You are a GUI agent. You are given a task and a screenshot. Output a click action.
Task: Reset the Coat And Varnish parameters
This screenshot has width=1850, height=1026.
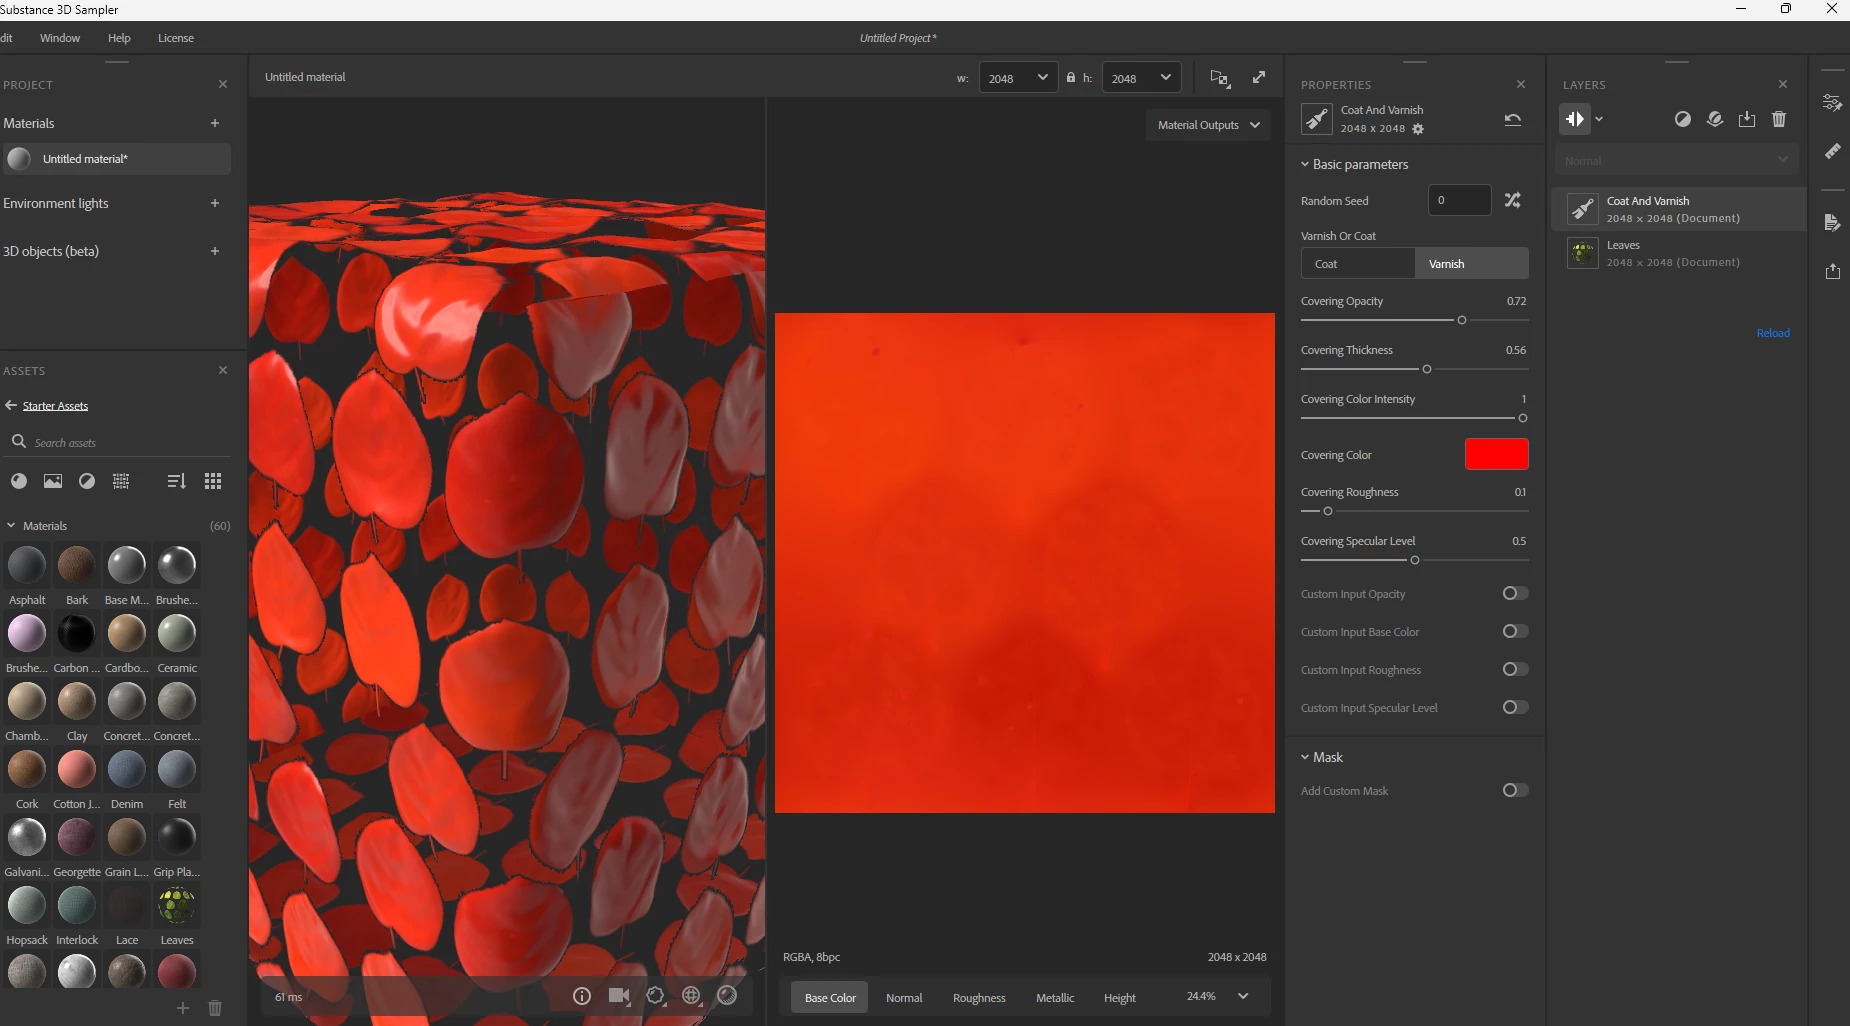tap(1513, 119)
